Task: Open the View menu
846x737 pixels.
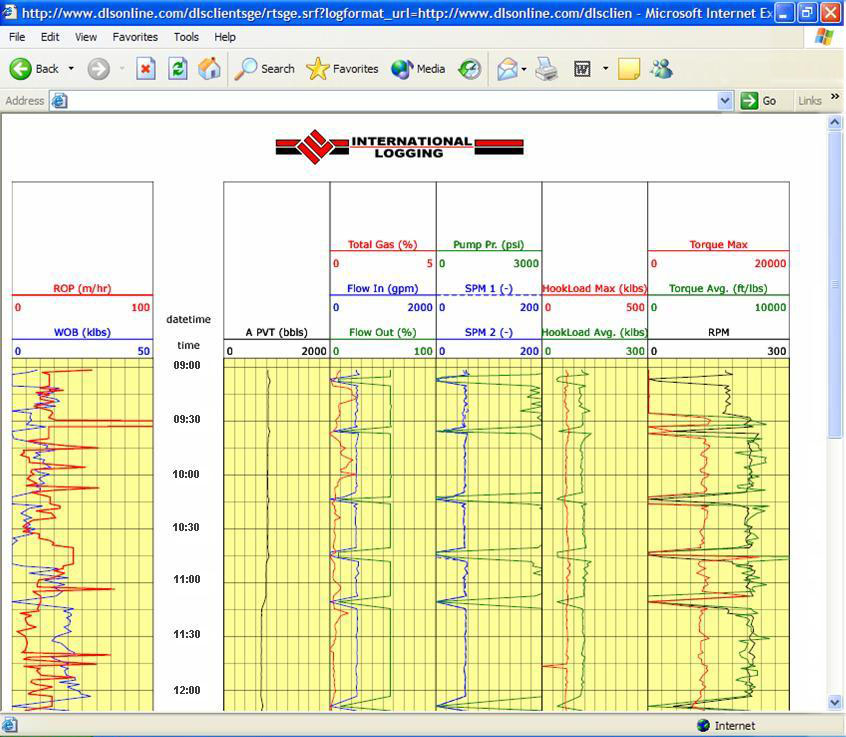Action: [x=86, y=37]
